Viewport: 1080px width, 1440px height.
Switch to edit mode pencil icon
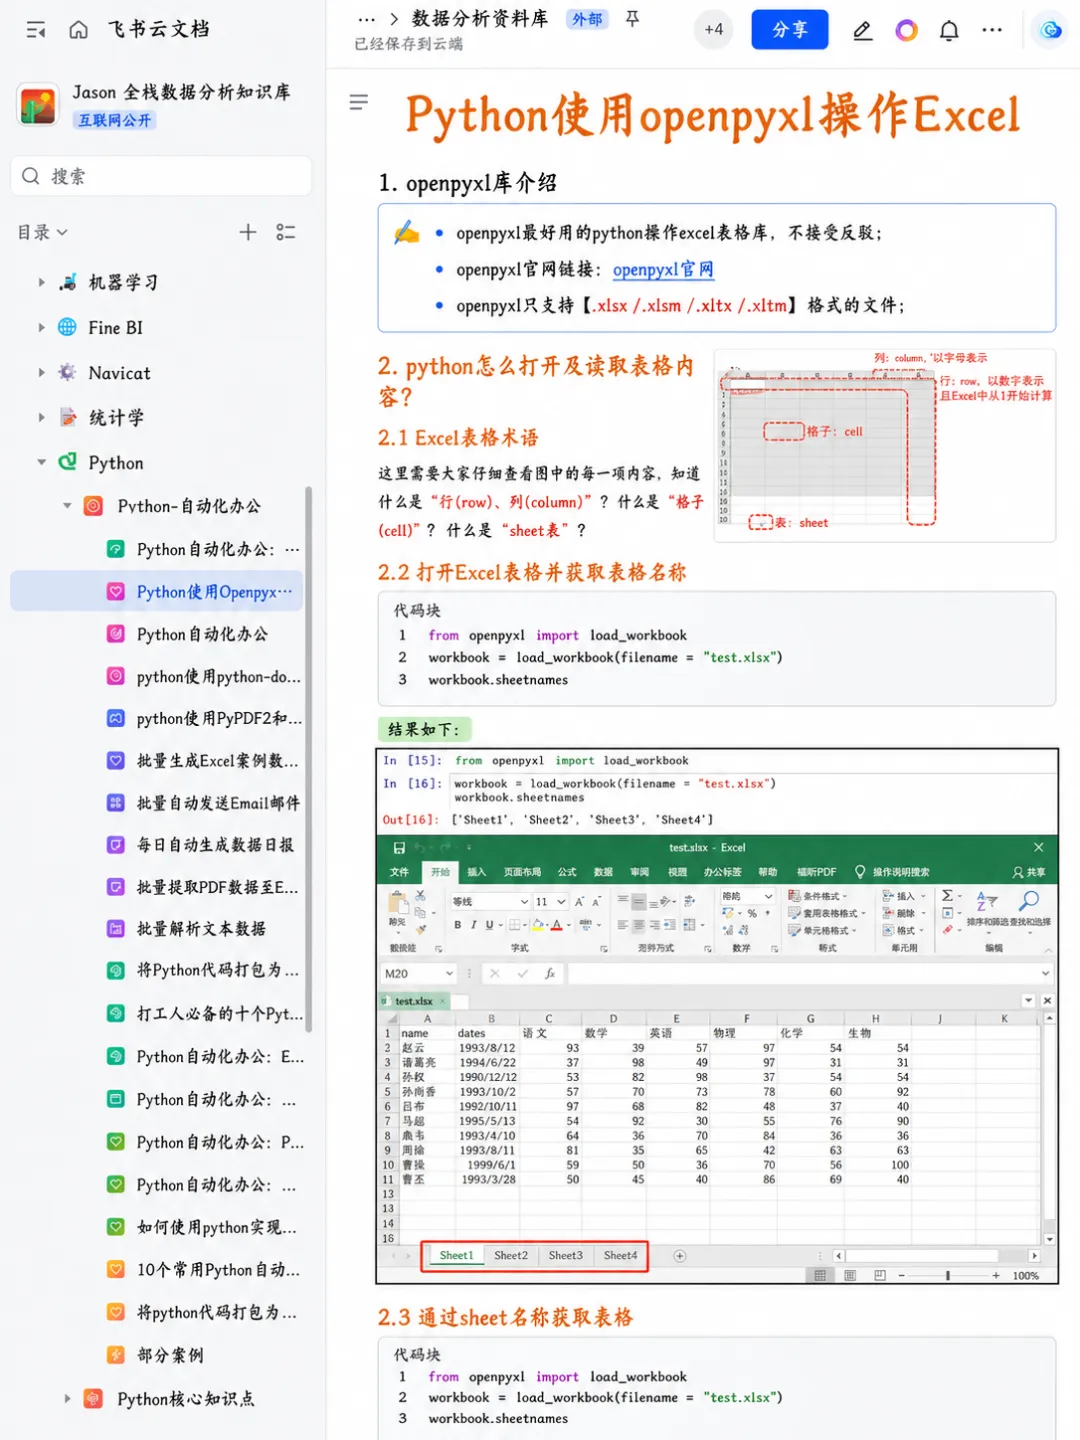(862, 31)
